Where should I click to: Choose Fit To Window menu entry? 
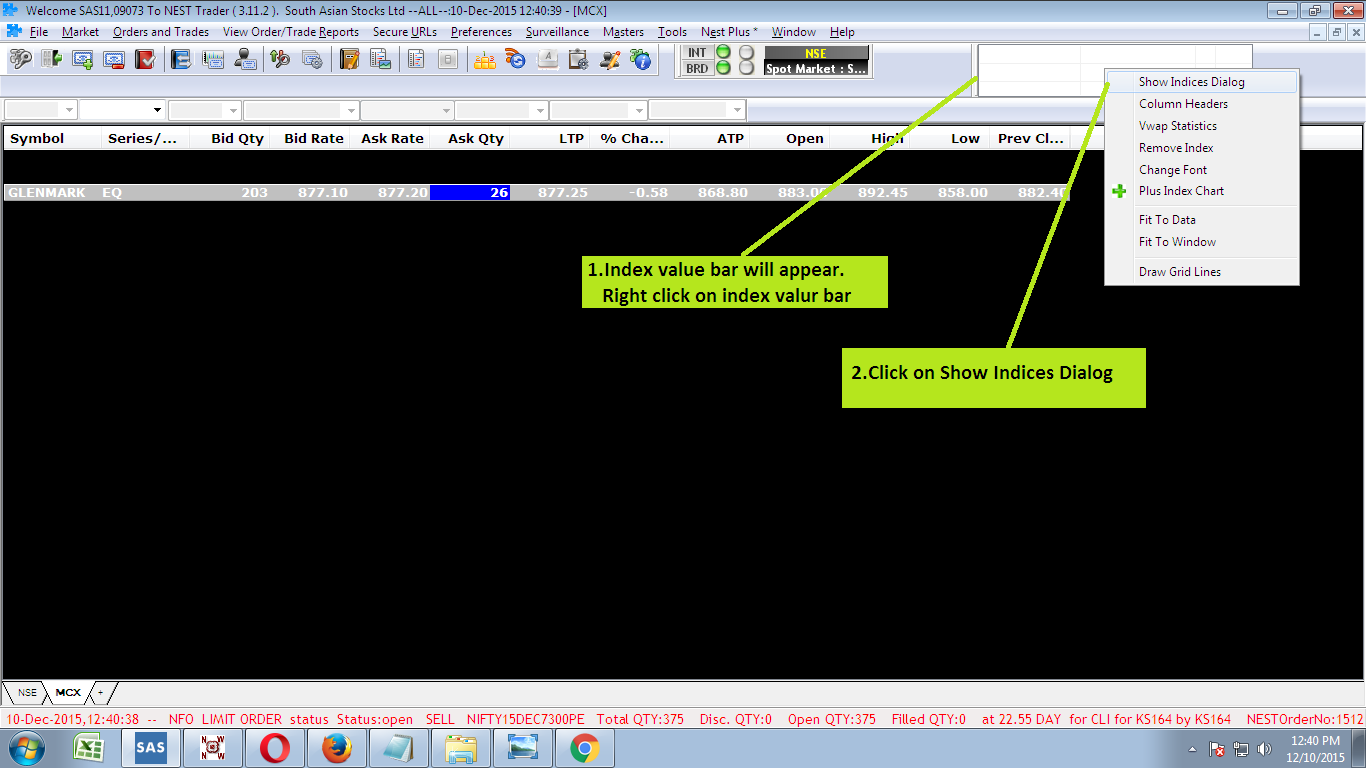(x=1201, y=242)
